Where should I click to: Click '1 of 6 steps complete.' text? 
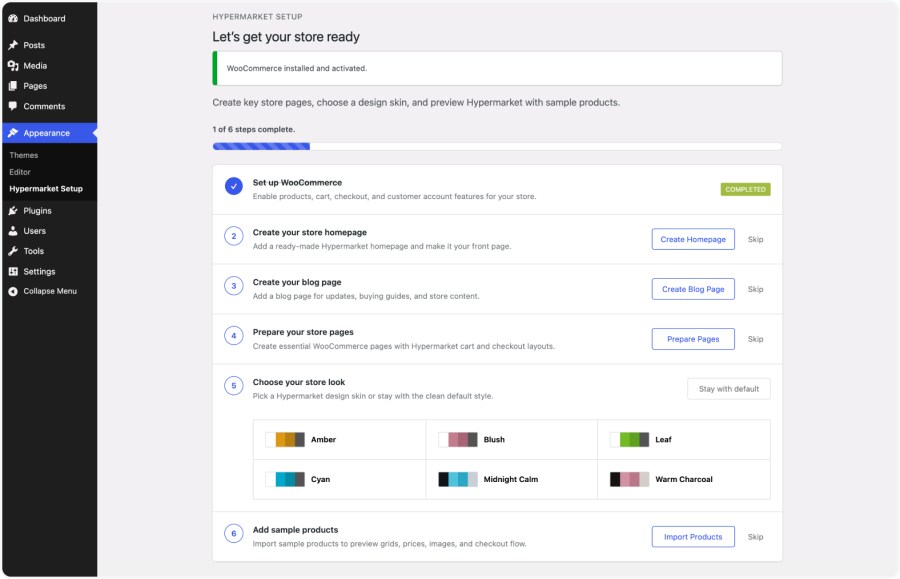click(254, 129)
